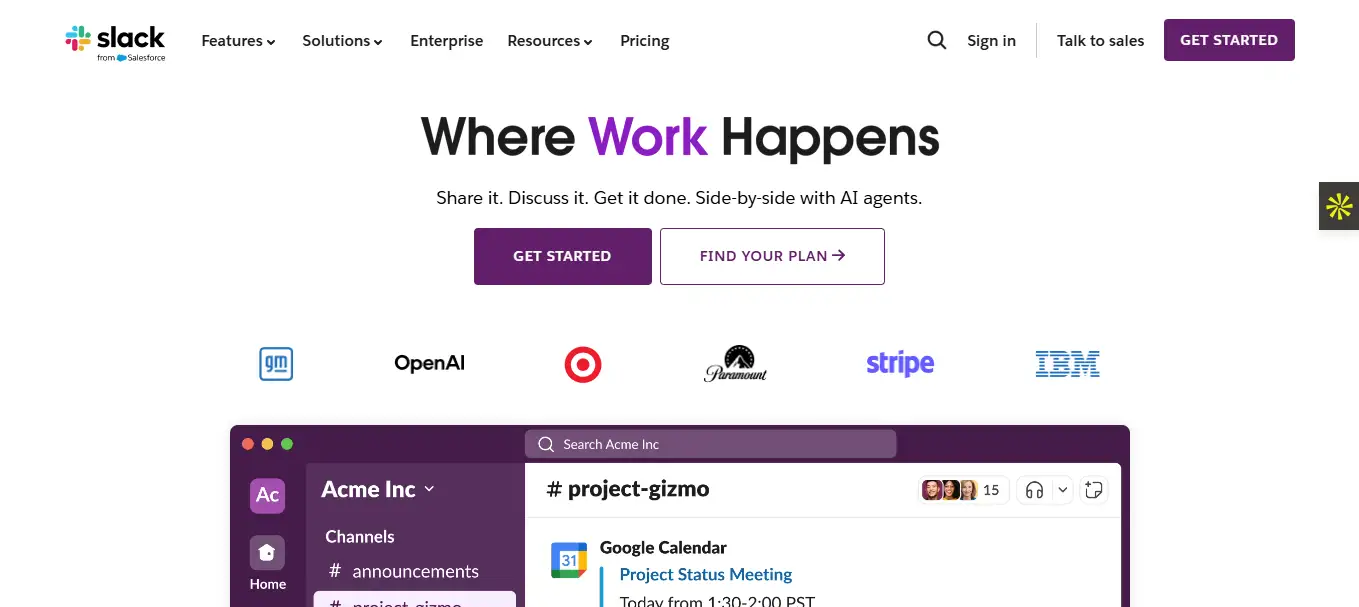Follow the FIND YOUR PLAN link
The width and height of the screenshot is (1359, 607).
click(772, 256)
